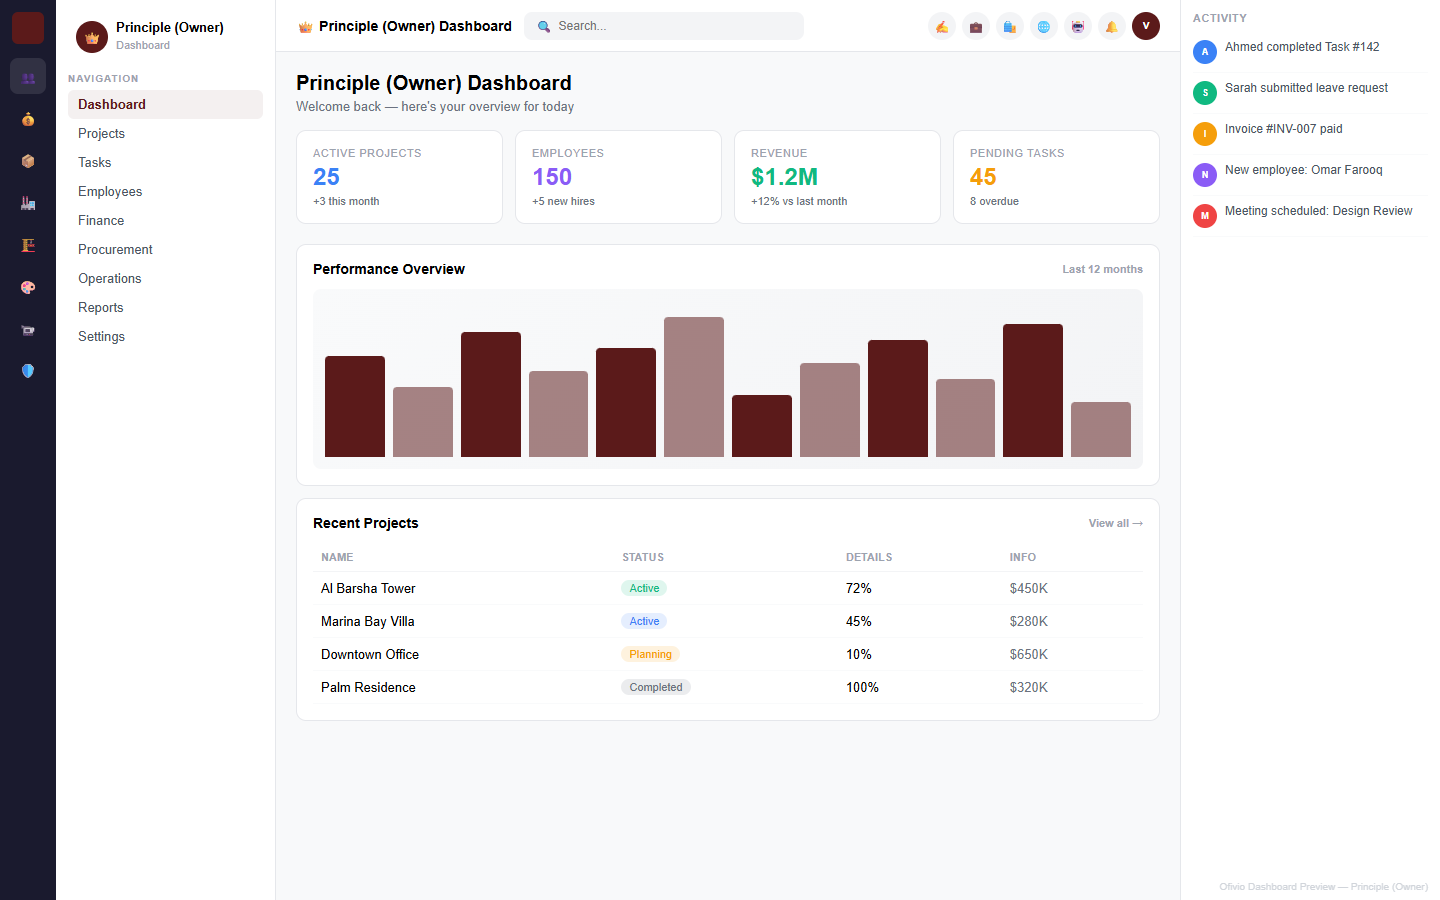The height and width of the screenshot is (900, 1440).
Task: Open Reports in the navigation
Action: point(165,307)
